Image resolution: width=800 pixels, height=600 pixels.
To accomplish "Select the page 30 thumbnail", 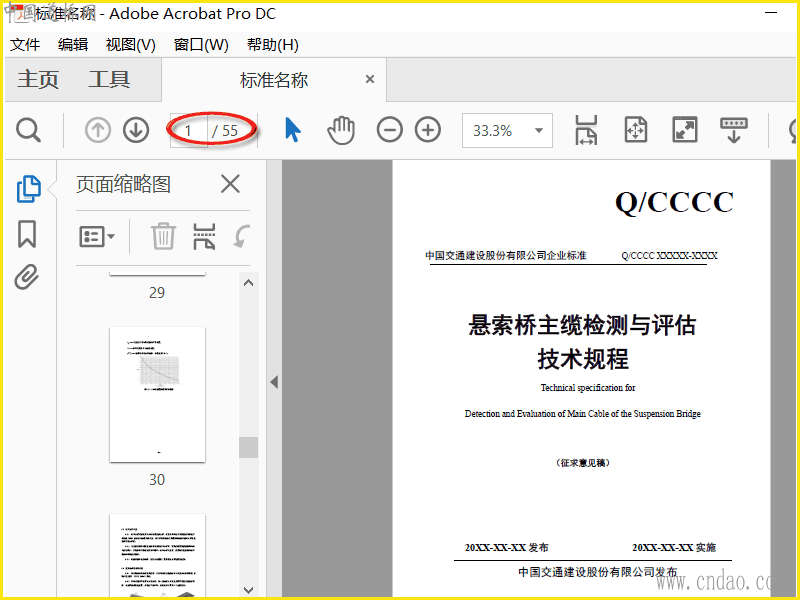I will pyautogui.click(x=158, y=394).
